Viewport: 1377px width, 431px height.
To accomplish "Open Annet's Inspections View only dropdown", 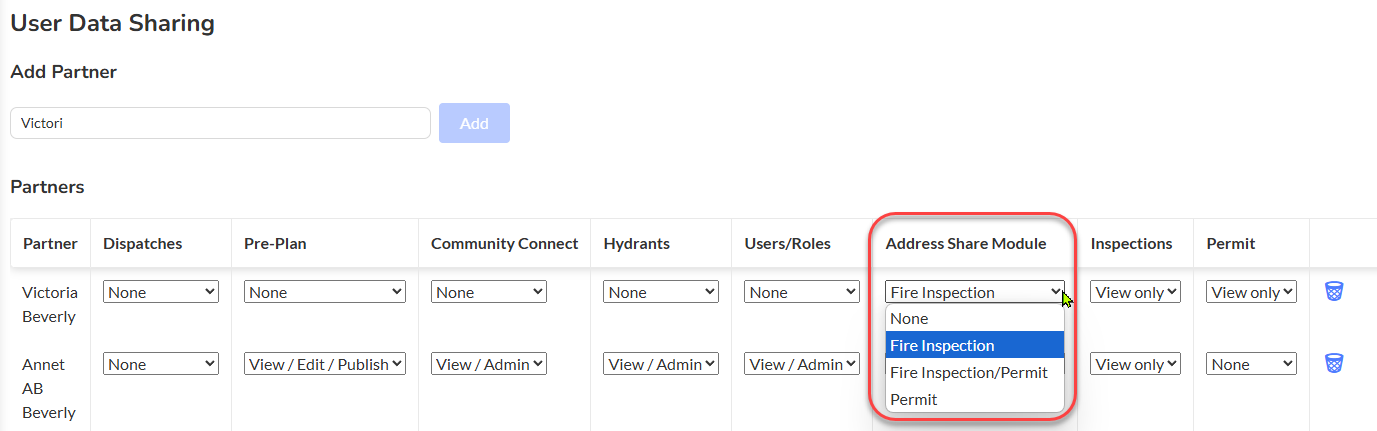I will pos(1135,364).
